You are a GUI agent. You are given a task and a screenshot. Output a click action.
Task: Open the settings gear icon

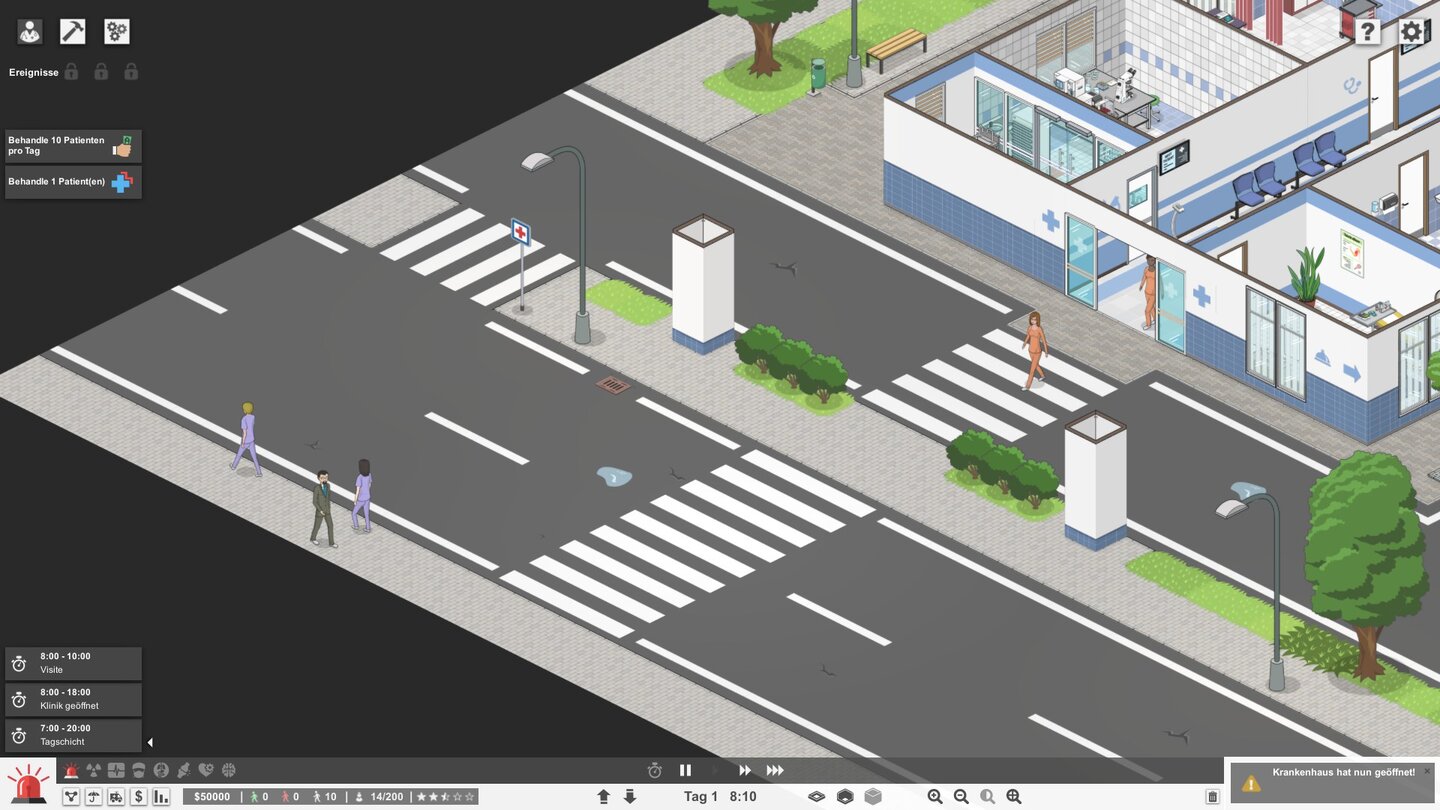[x=1411, y=32]
